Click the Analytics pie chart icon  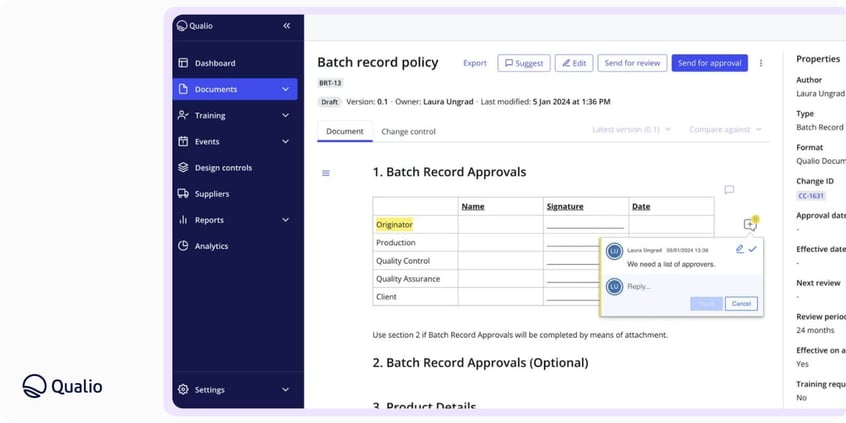coord(183,246)
